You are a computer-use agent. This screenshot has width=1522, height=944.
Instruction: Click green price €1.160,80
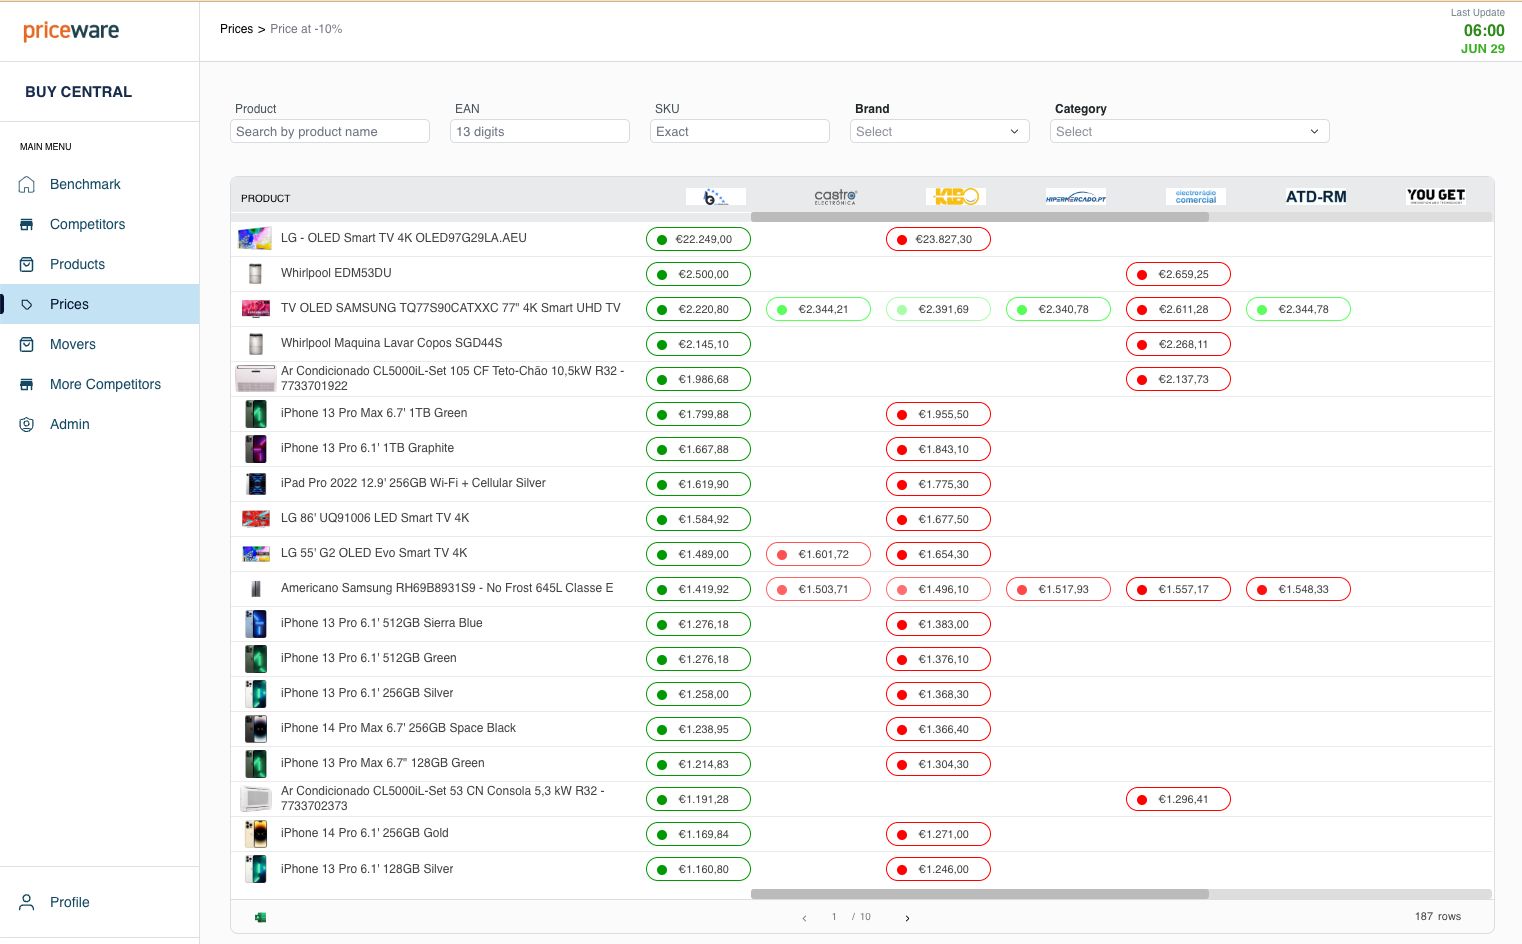(698, 869)
